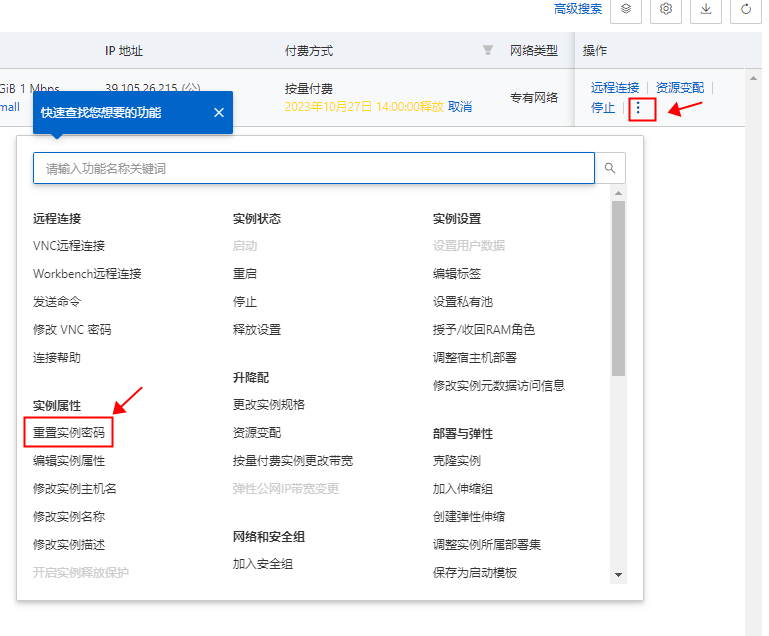Screen dimensions: 769x636
Task: Click the menu scrollbar up arrow
Action: point(618,193)
